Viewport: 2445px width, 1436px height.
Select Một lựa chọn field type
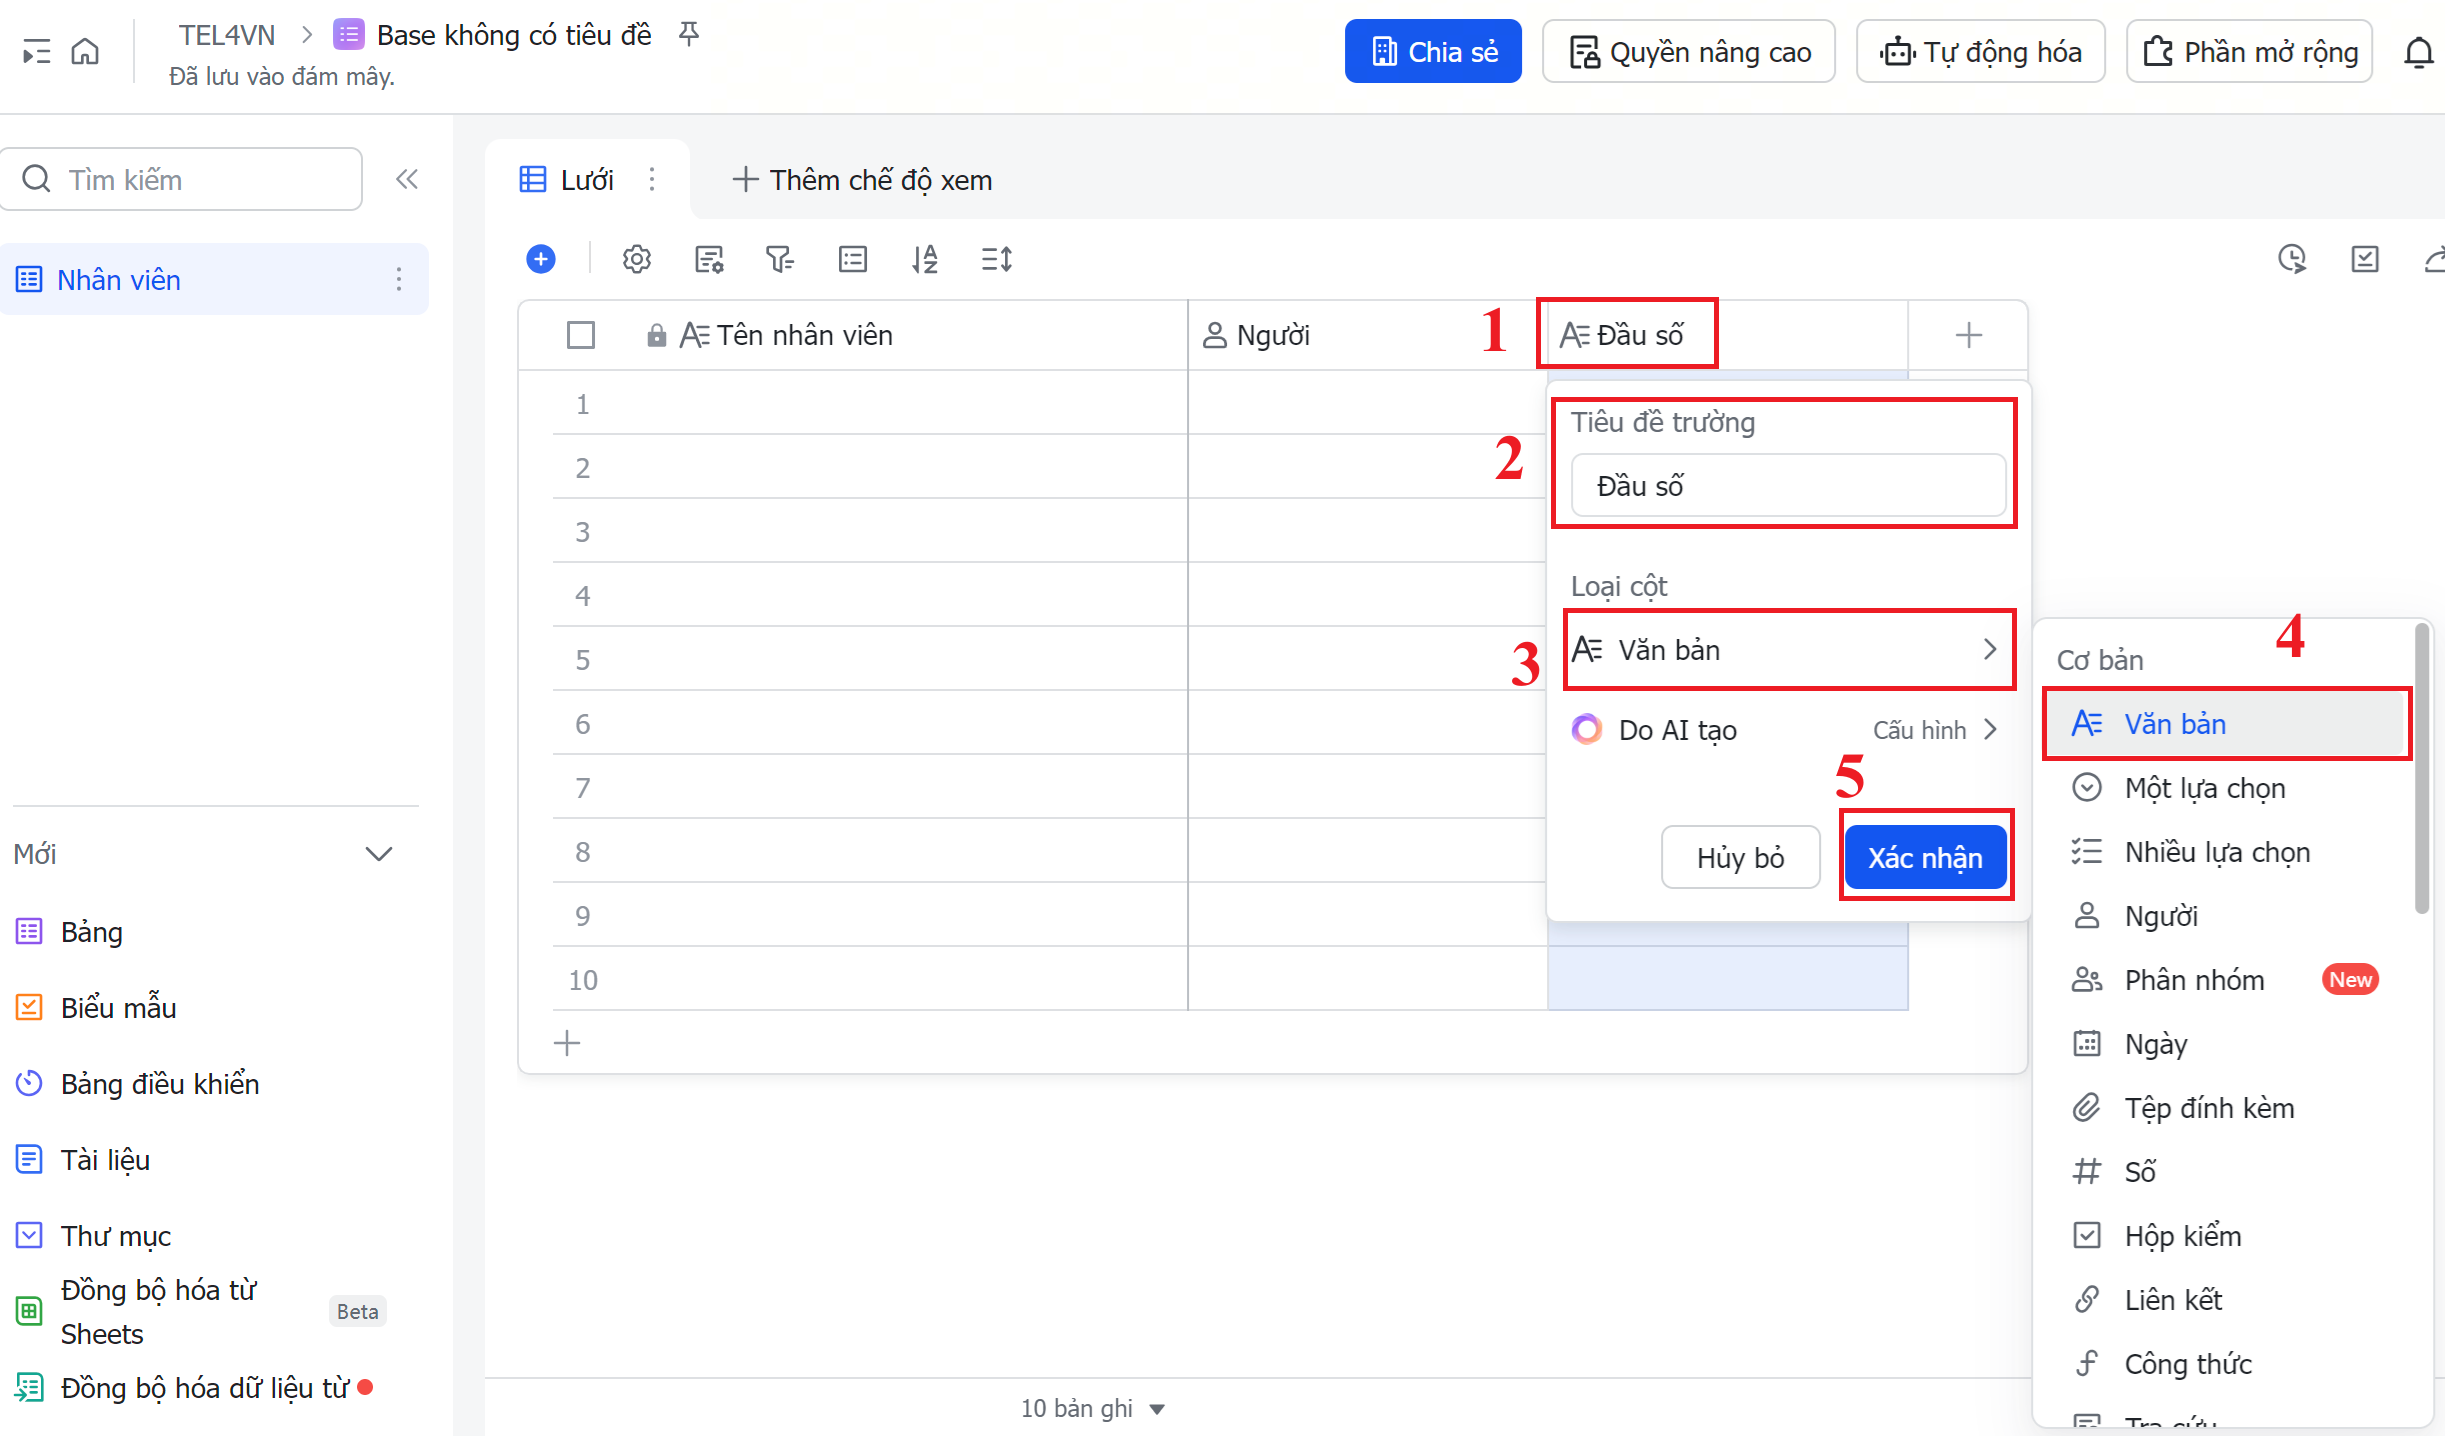[2204, 788]
